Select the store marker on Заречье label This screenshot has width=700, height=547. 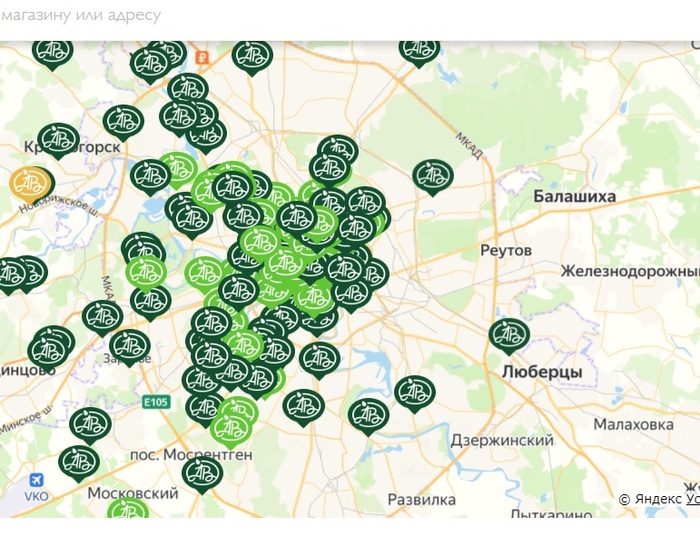(129, 347)
